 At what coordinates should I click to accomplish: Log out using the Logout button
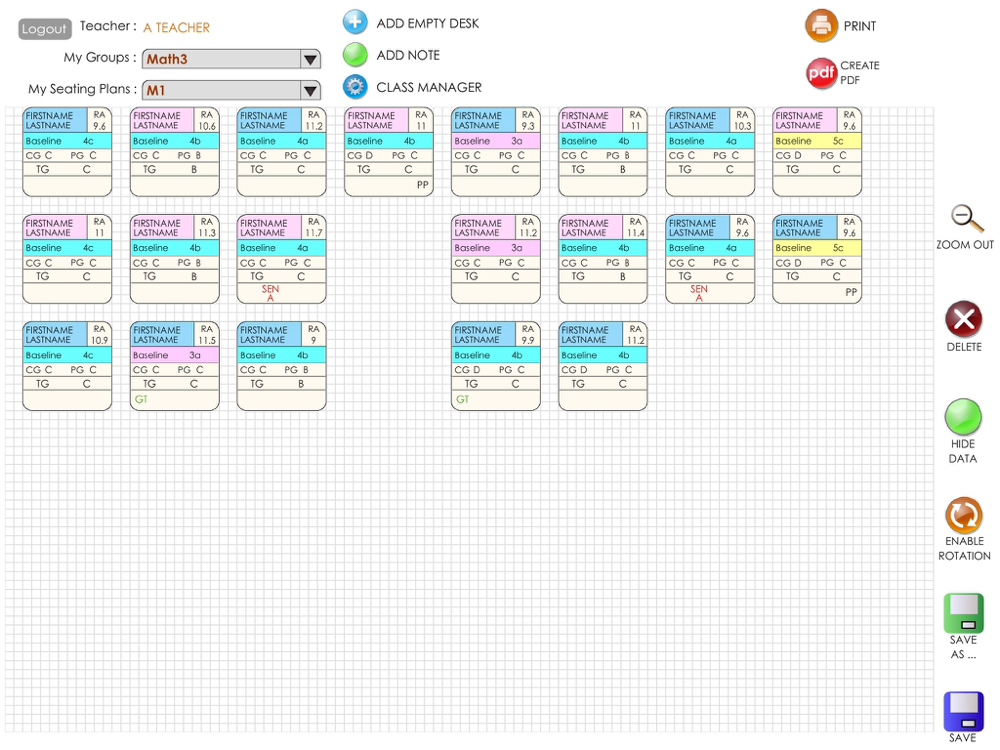tap(45, 29)
